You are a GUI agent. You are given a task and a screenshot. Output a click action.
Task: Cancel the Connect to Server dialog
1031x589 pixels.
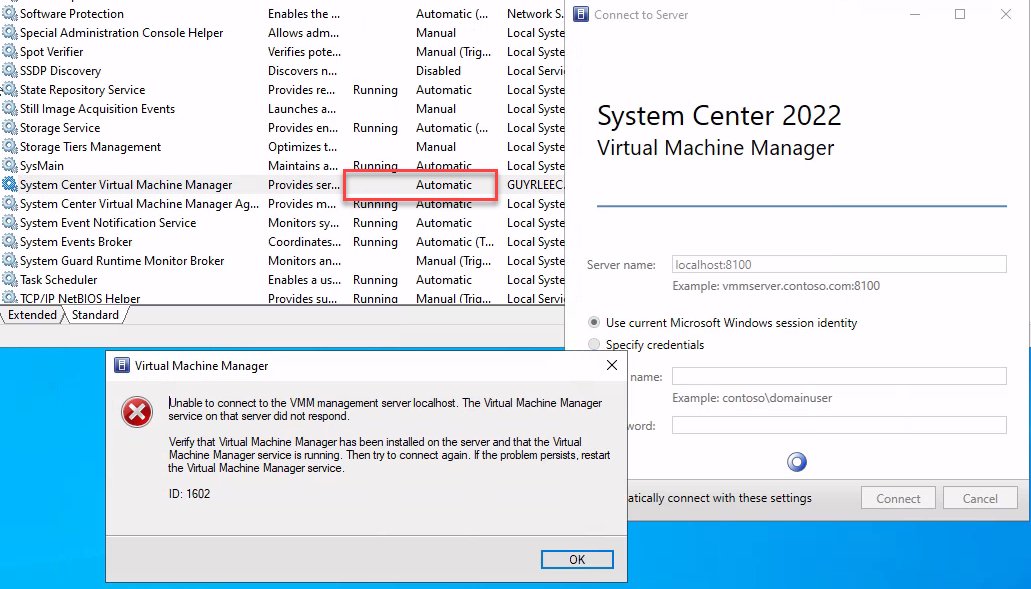980,498
